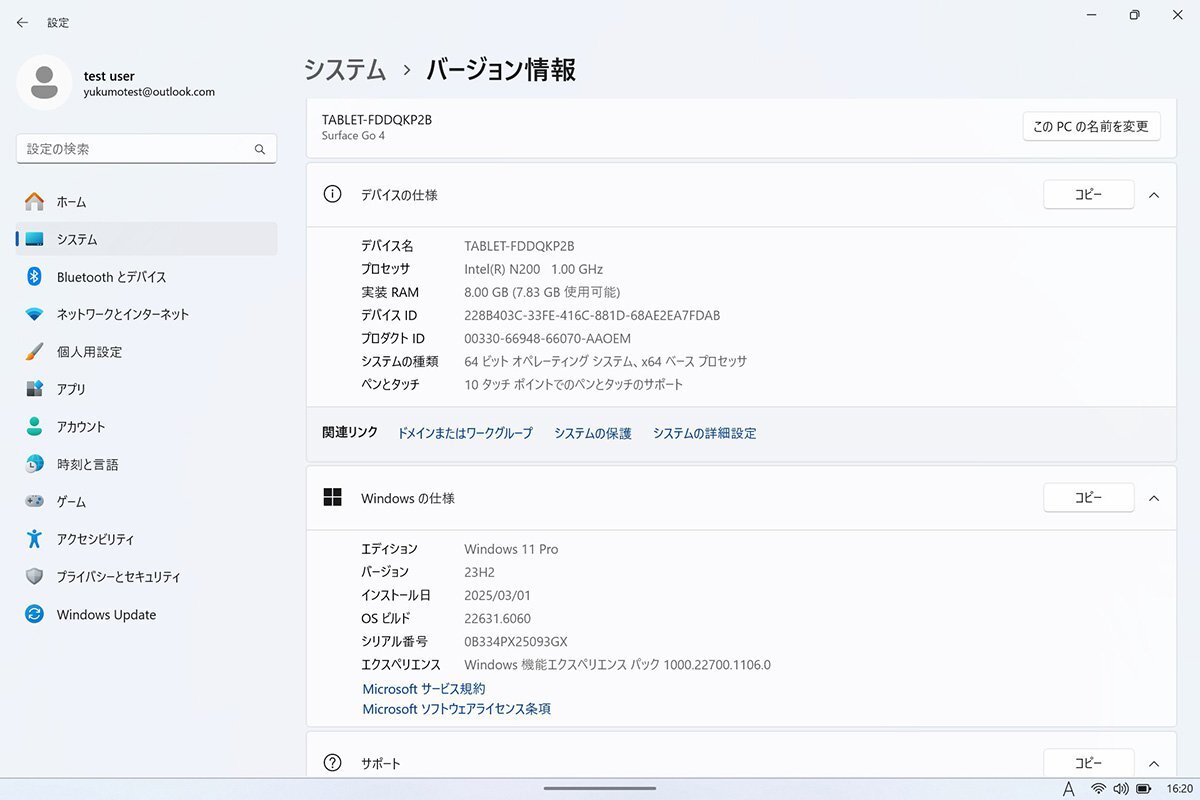Collapse the サポート section chevron
Screen dimensions: 1200x800
click(1154, 763)
